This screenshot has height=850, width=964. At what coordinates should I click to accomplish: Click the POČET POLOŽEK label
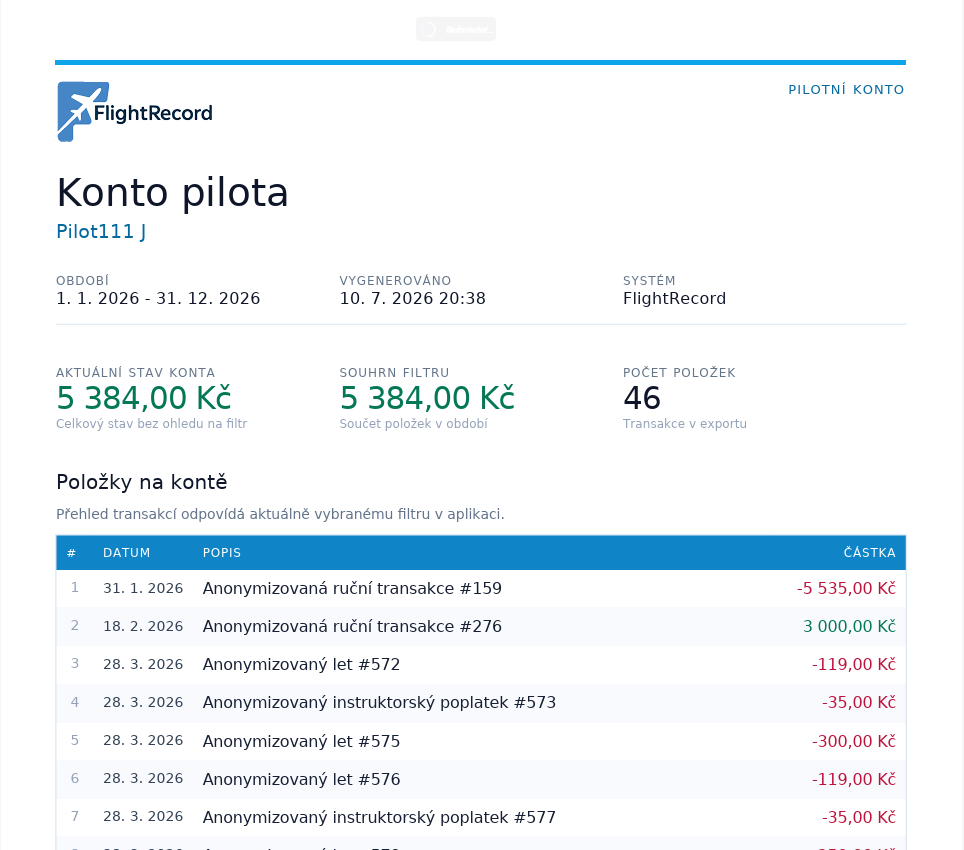[679, 373]
